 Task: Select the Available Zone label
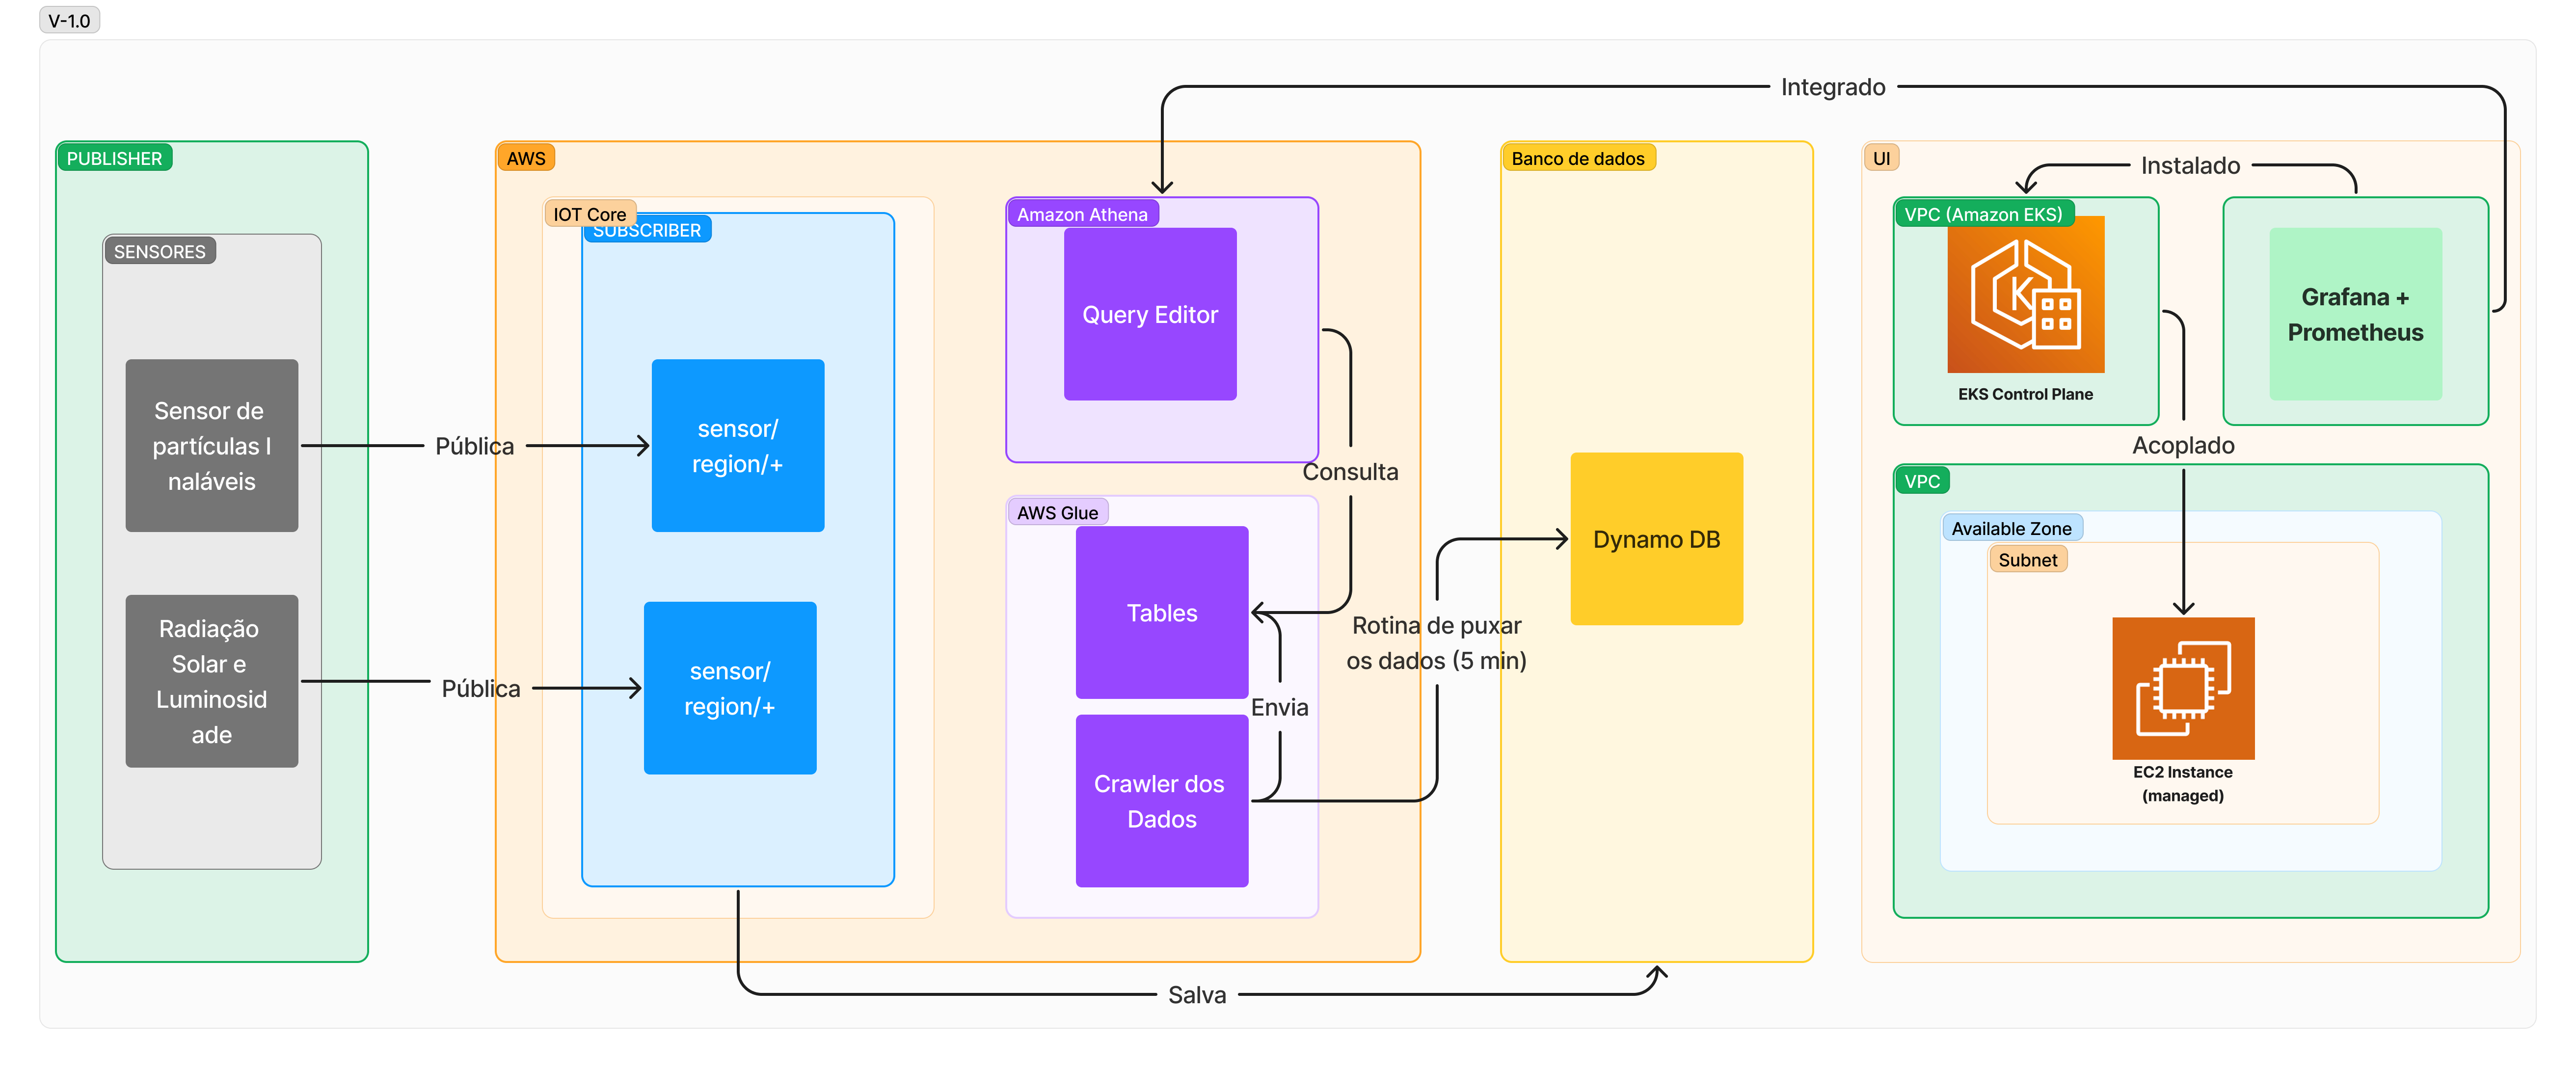(2012, 528)
